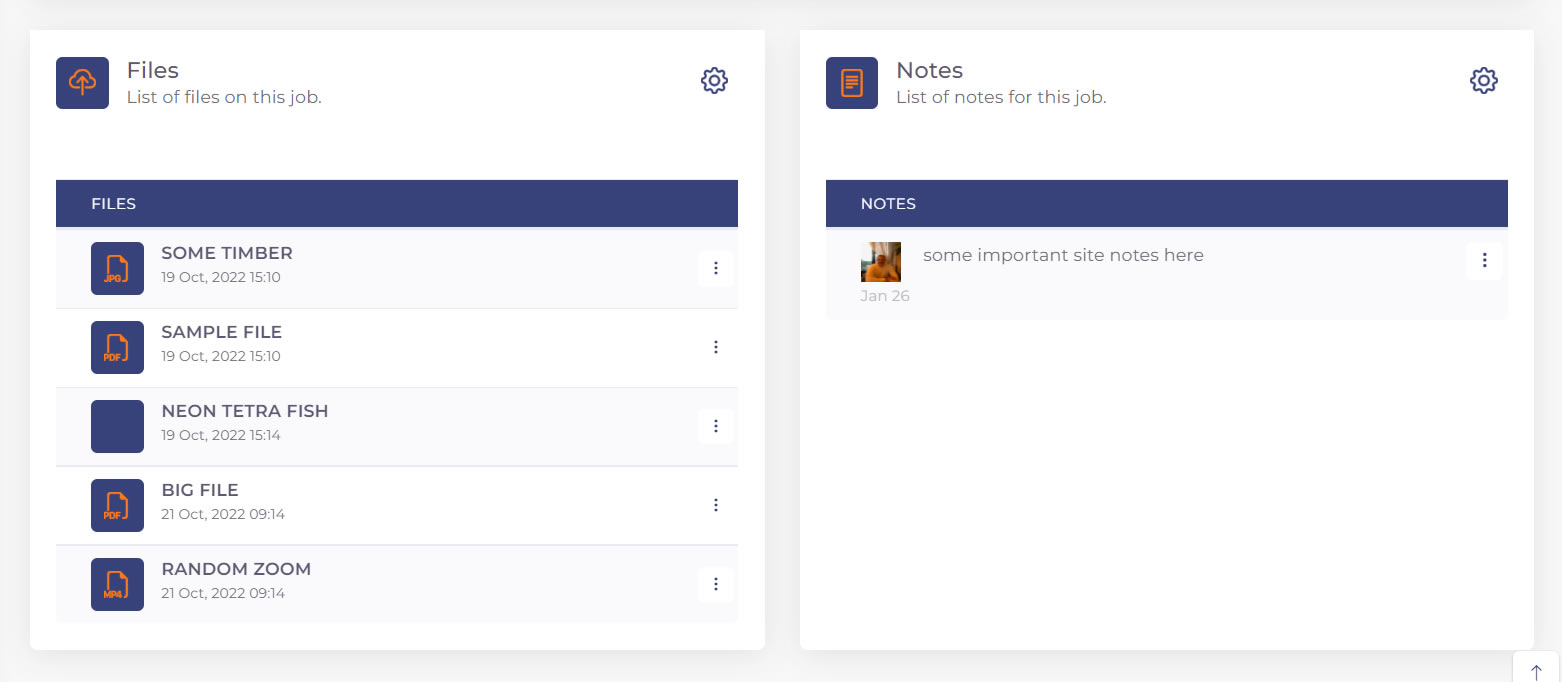
Task: Click the PDF icon for Sample File
Action: (x=117, y=347)
